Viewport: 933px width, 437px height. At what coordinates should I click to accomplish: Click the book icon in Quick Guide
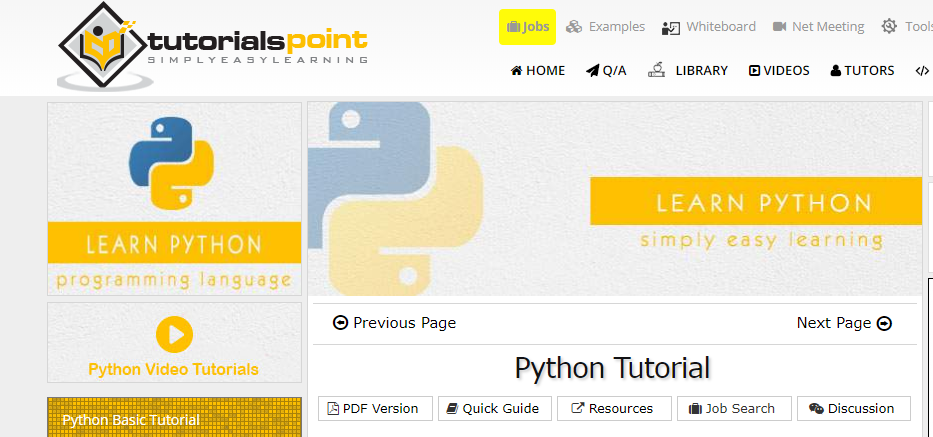click(452, 408)
